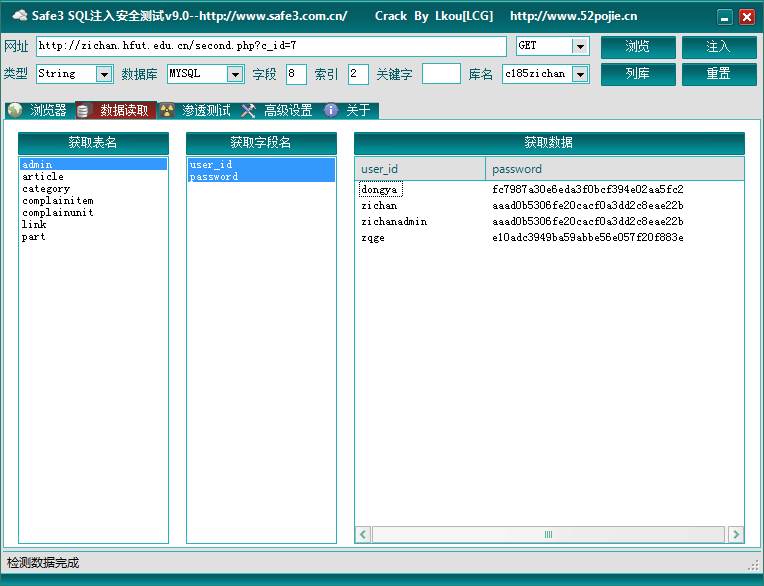This screenshot has width=764, height=586.
Task: Switch to the 高级设置 tab
Action: coord(278,111)
